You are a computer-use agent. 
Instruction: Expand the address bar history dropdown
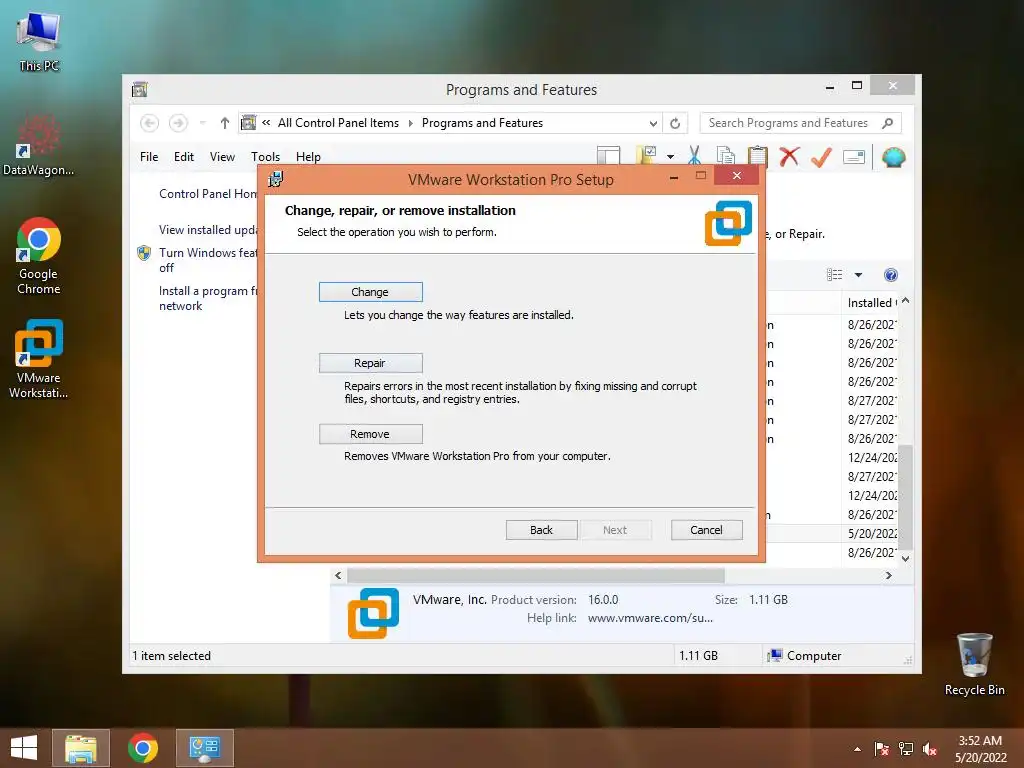point(652,123)
